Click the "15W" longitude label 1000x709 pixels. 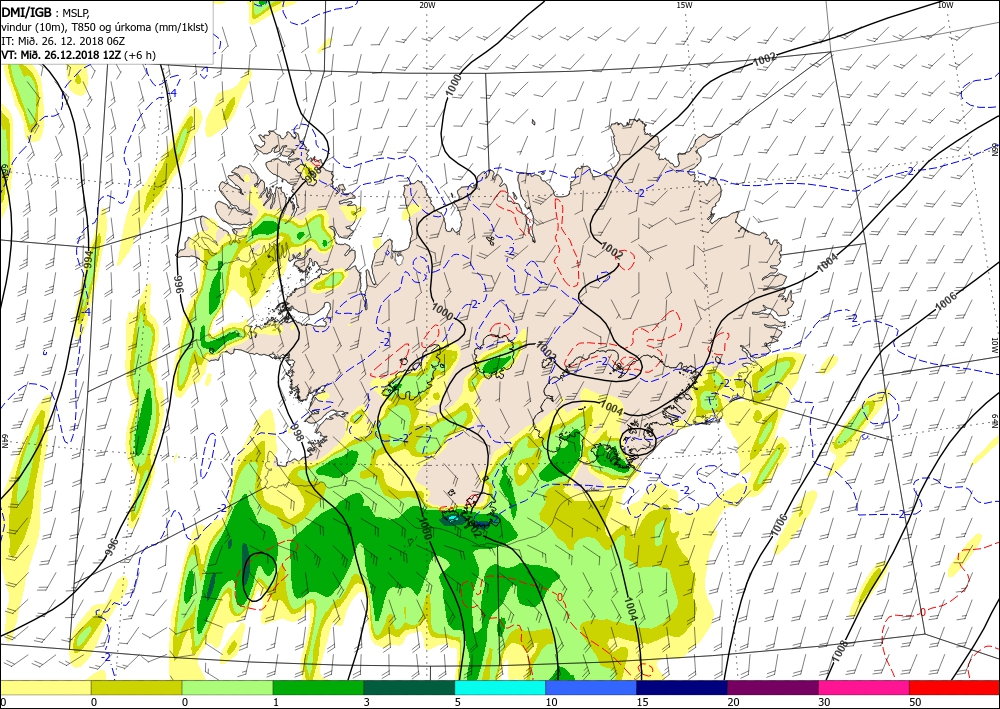(684, 5)
